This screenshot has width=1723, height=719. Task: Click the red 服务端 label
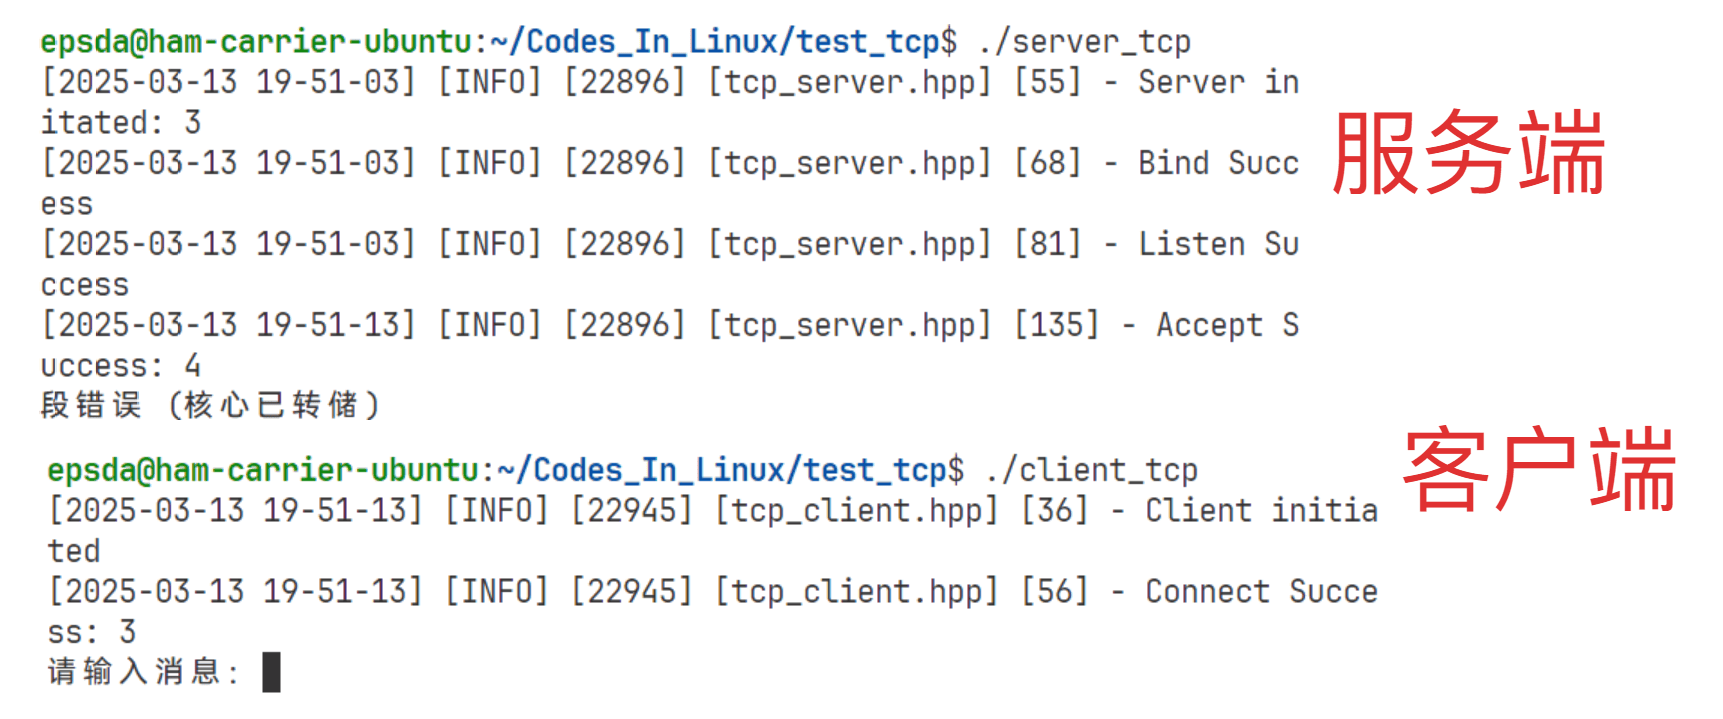coord(1469,153)
